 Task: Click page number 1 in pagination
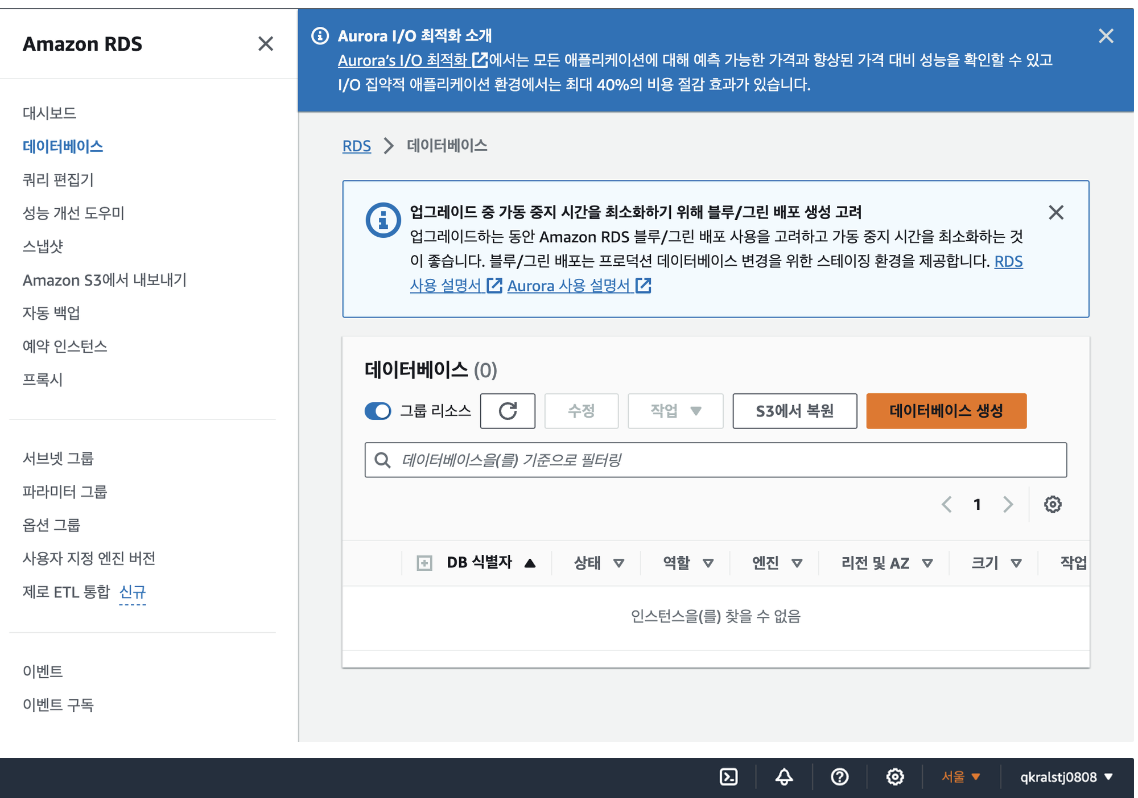coord(977,504)
